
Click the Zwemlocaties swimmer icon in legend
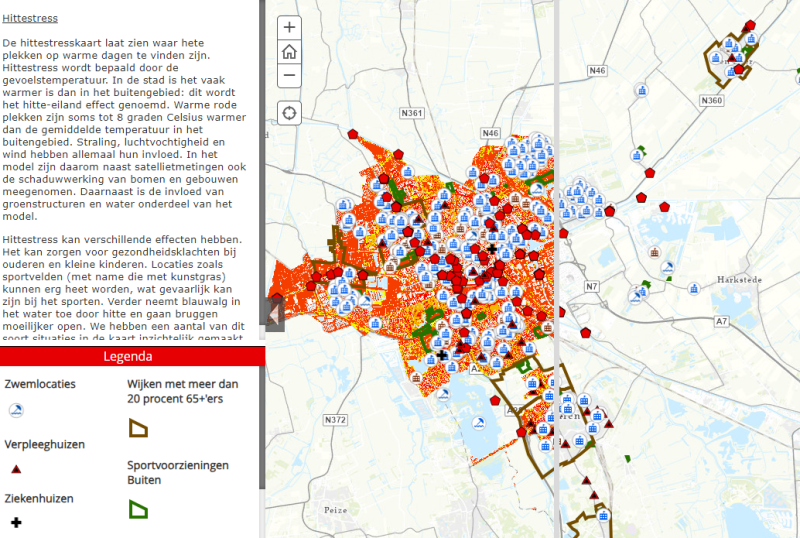pos(16,410)
